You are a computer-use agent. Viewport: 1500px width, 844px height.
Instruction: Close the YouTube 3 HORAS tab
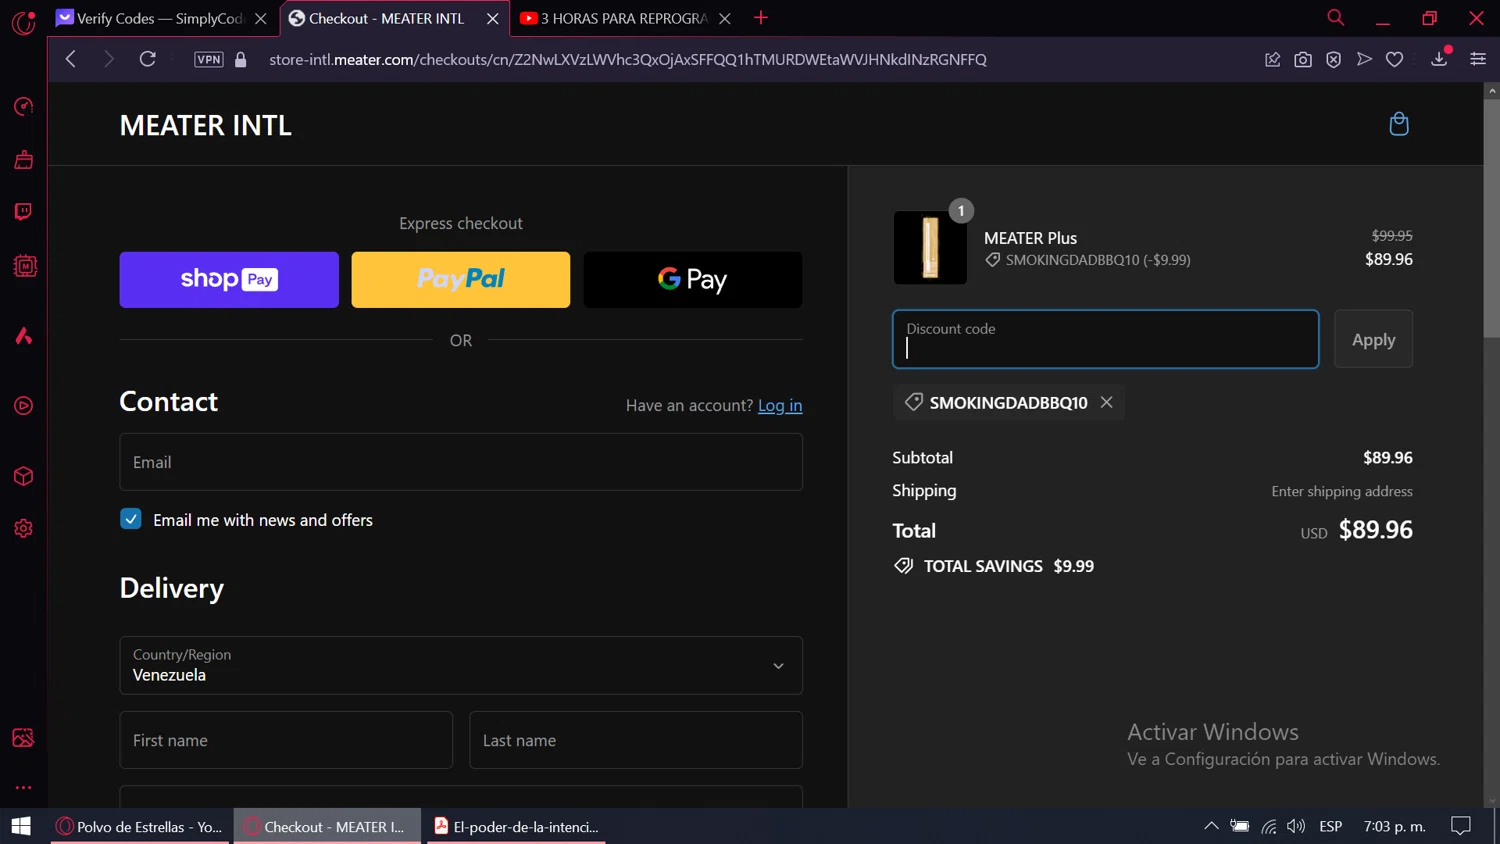[x=725, y=18]
